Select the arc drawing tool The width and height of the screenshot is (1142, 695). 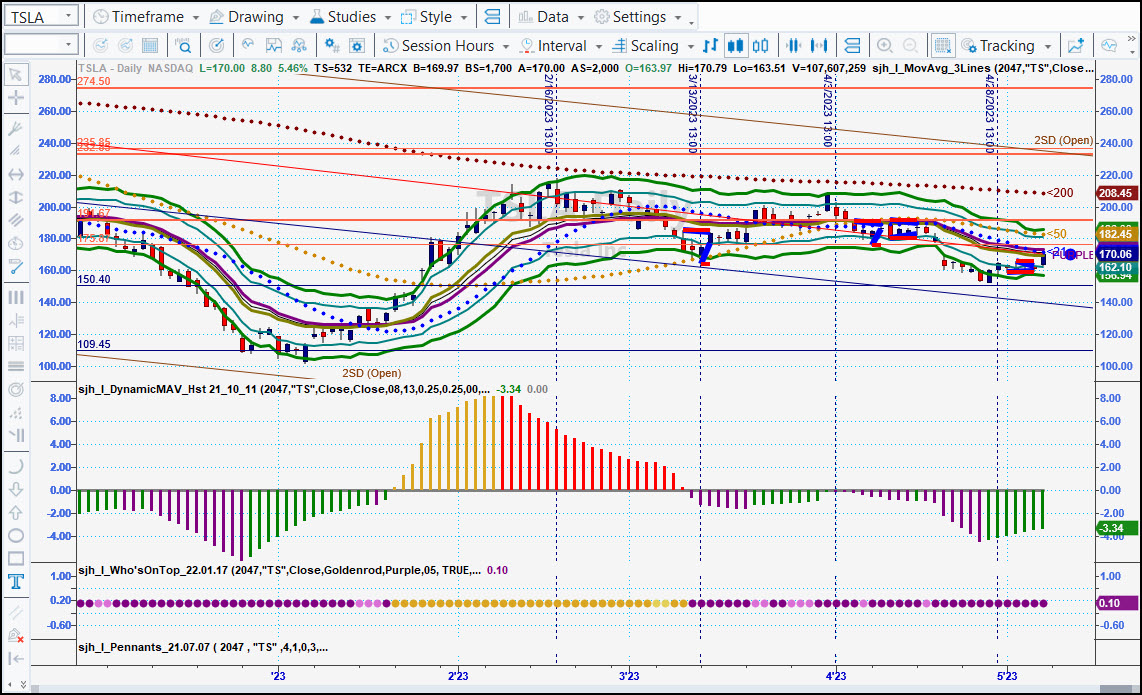pos(15,466)
